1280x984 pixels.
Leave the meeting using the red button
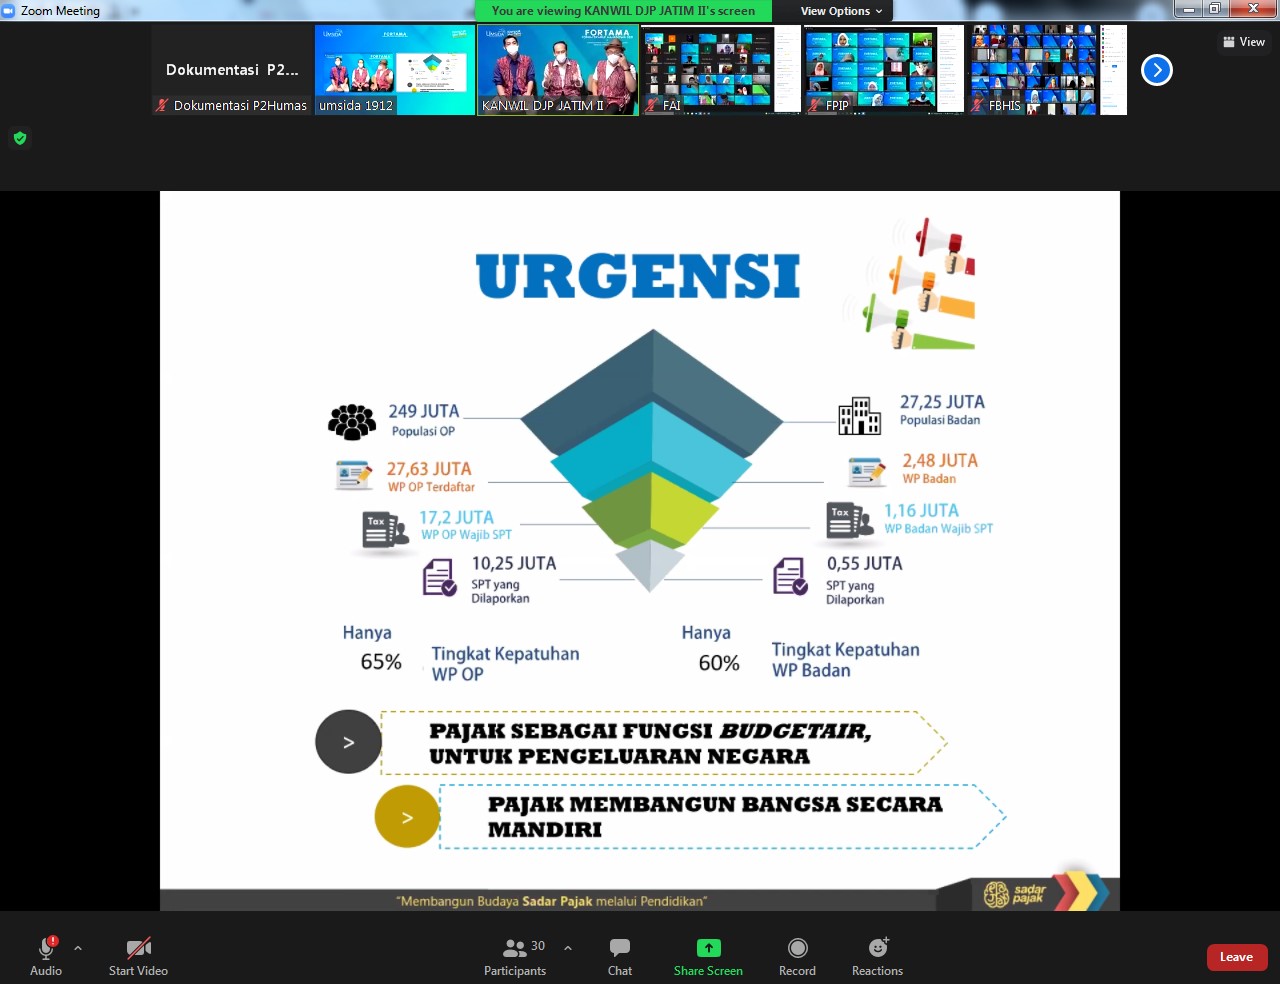1236,957
